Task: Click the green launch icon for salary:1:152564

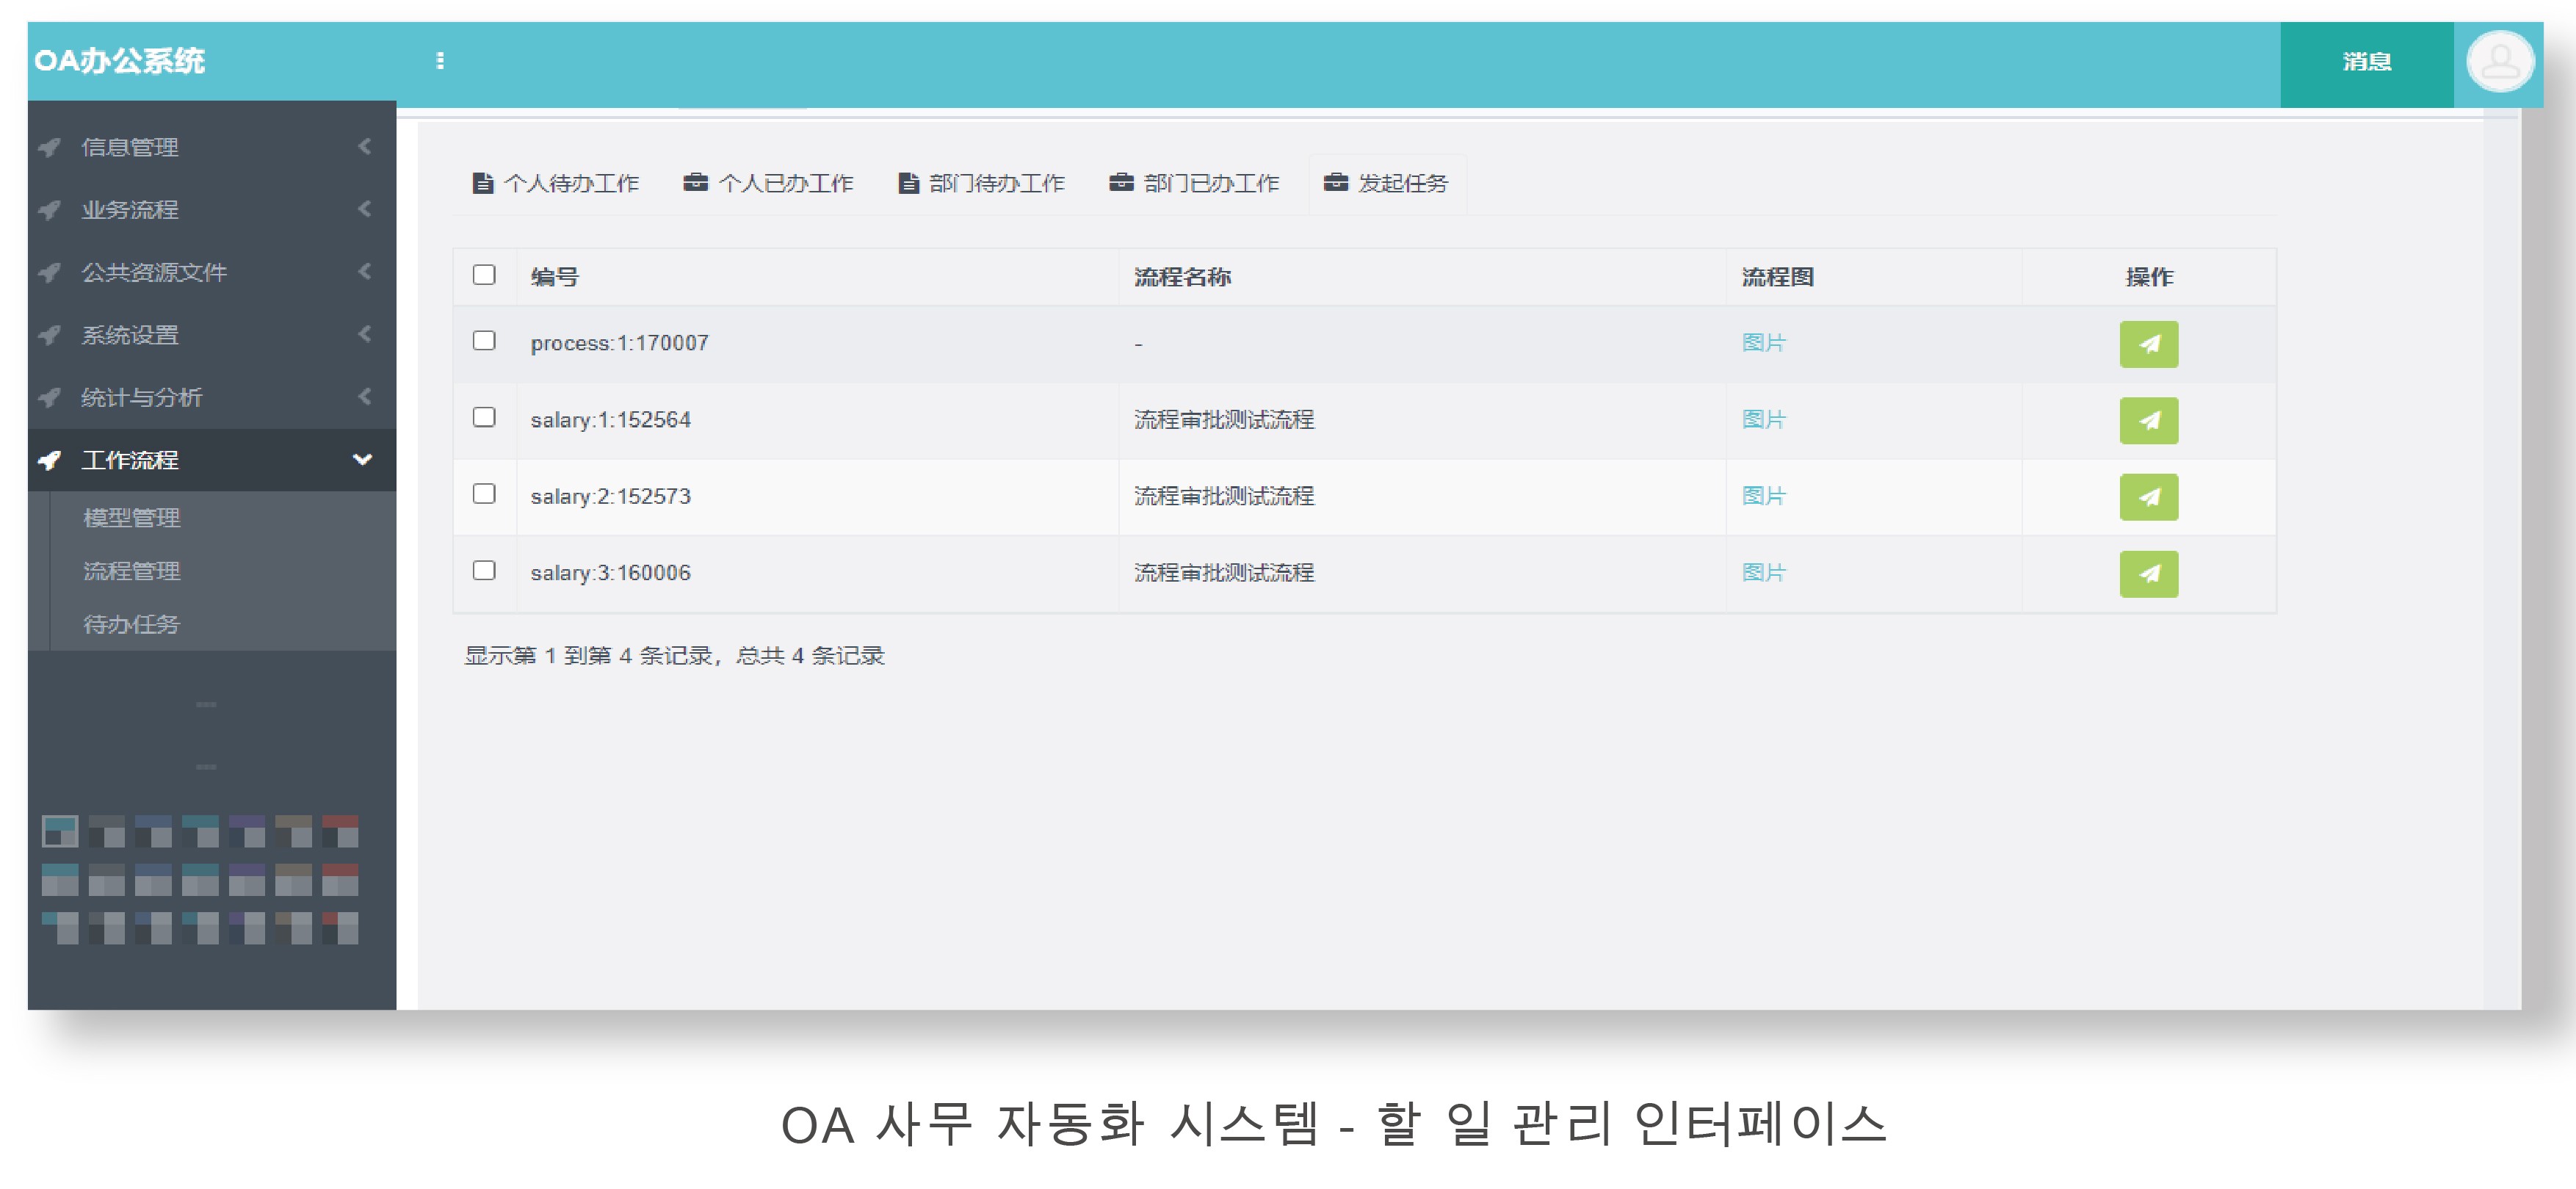Action: [x=2148, y=421]
